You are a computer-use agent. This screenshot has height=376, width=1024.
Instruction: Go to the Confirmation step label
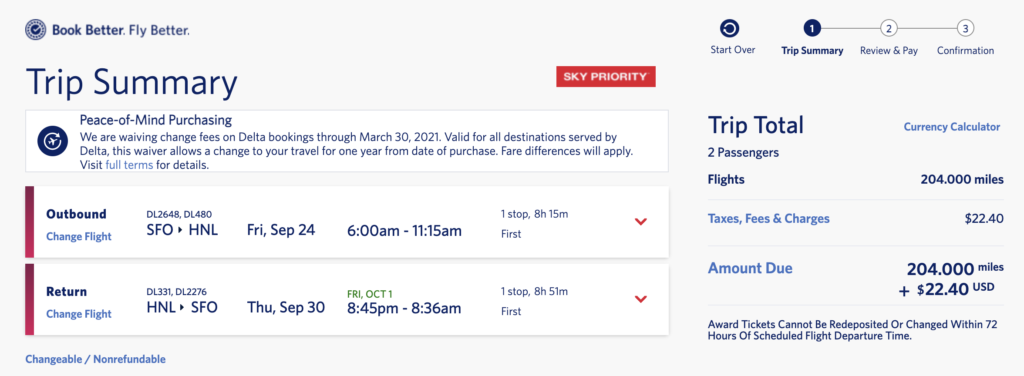click(965, 50)
